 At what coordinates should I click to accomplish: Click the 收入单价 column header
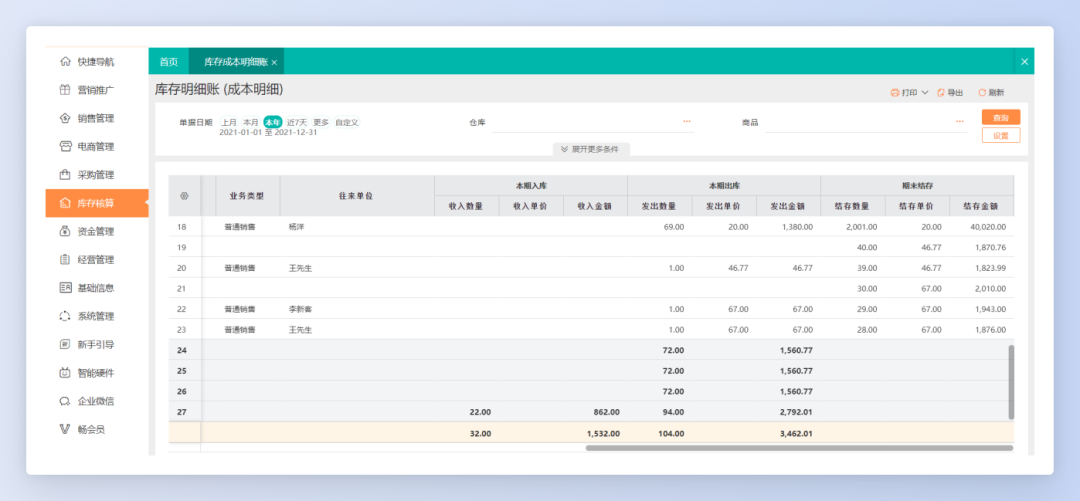531,206
